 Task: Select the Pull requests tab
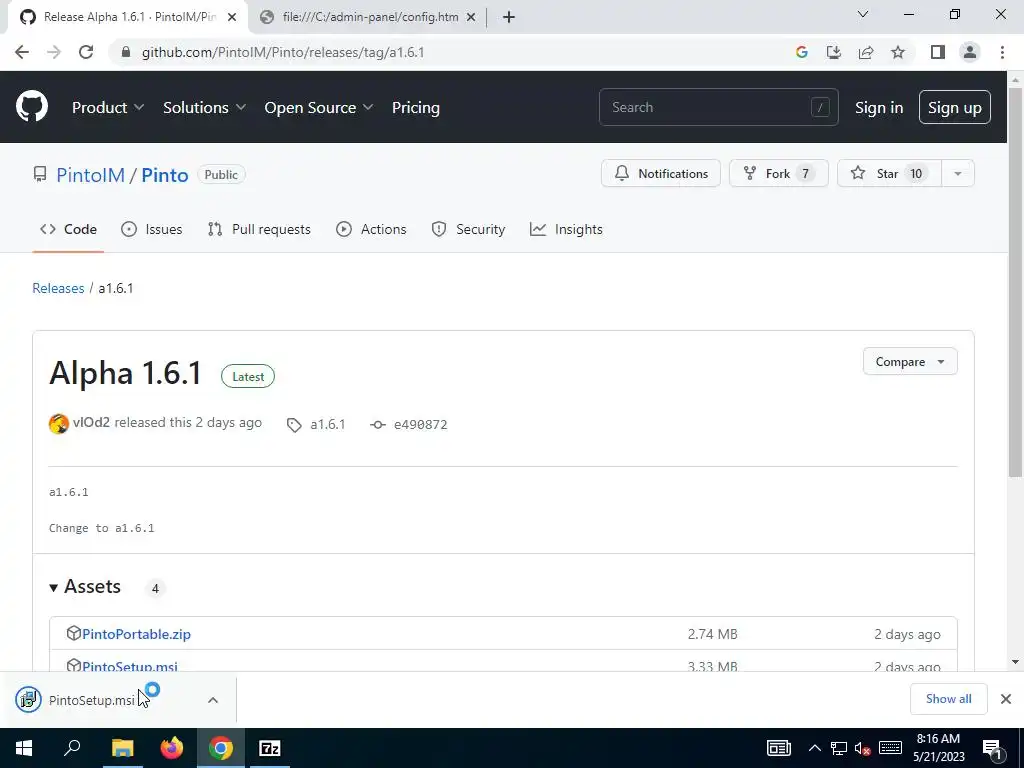259,229
